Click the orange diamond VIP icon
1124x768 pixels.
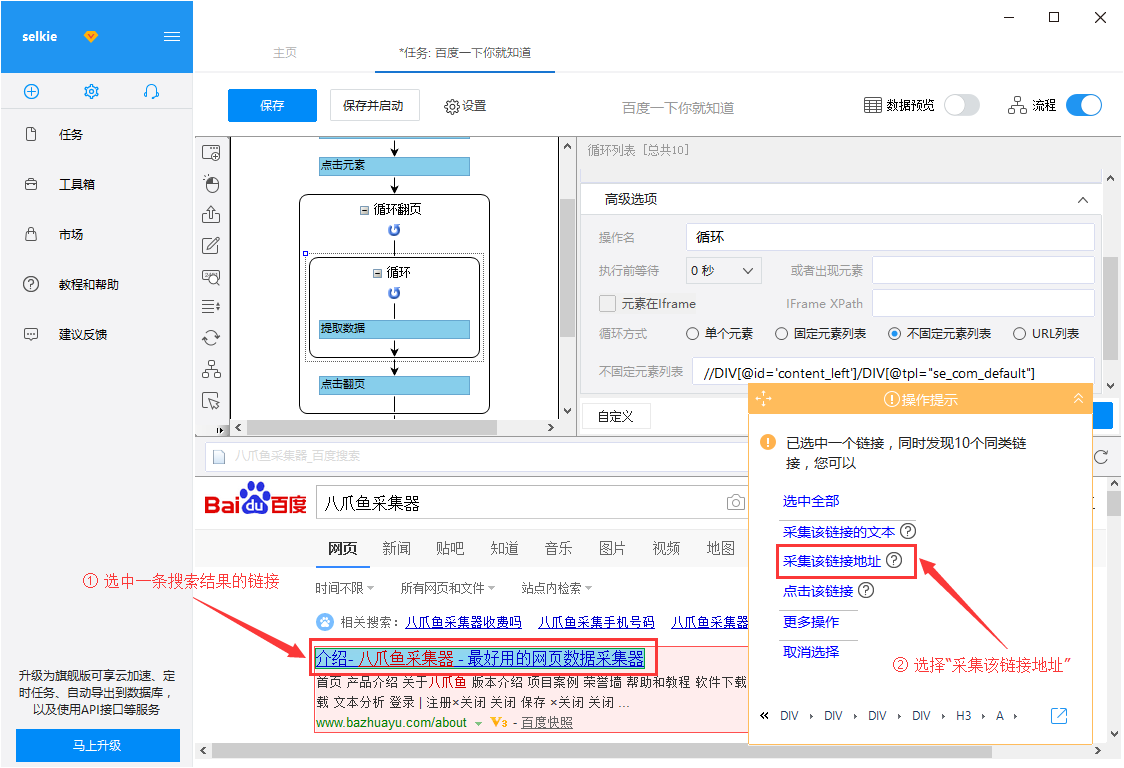click(x=91, y=37)
